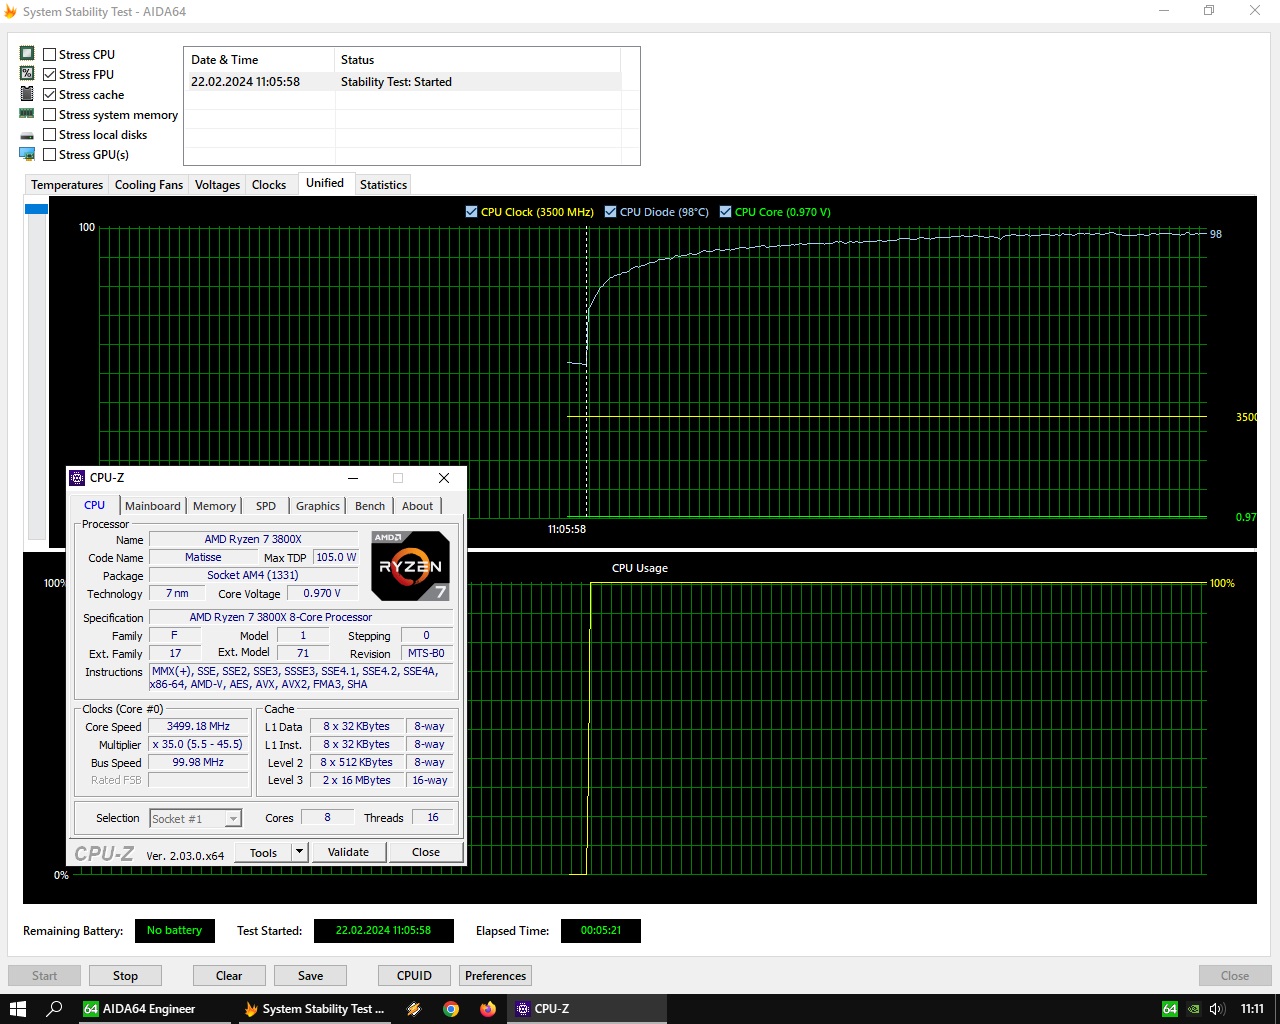Switch to System Stability Test taskbar item
This screenshot has width=1280, height=1024.
pyautogui.click(x=315, y=1009)
